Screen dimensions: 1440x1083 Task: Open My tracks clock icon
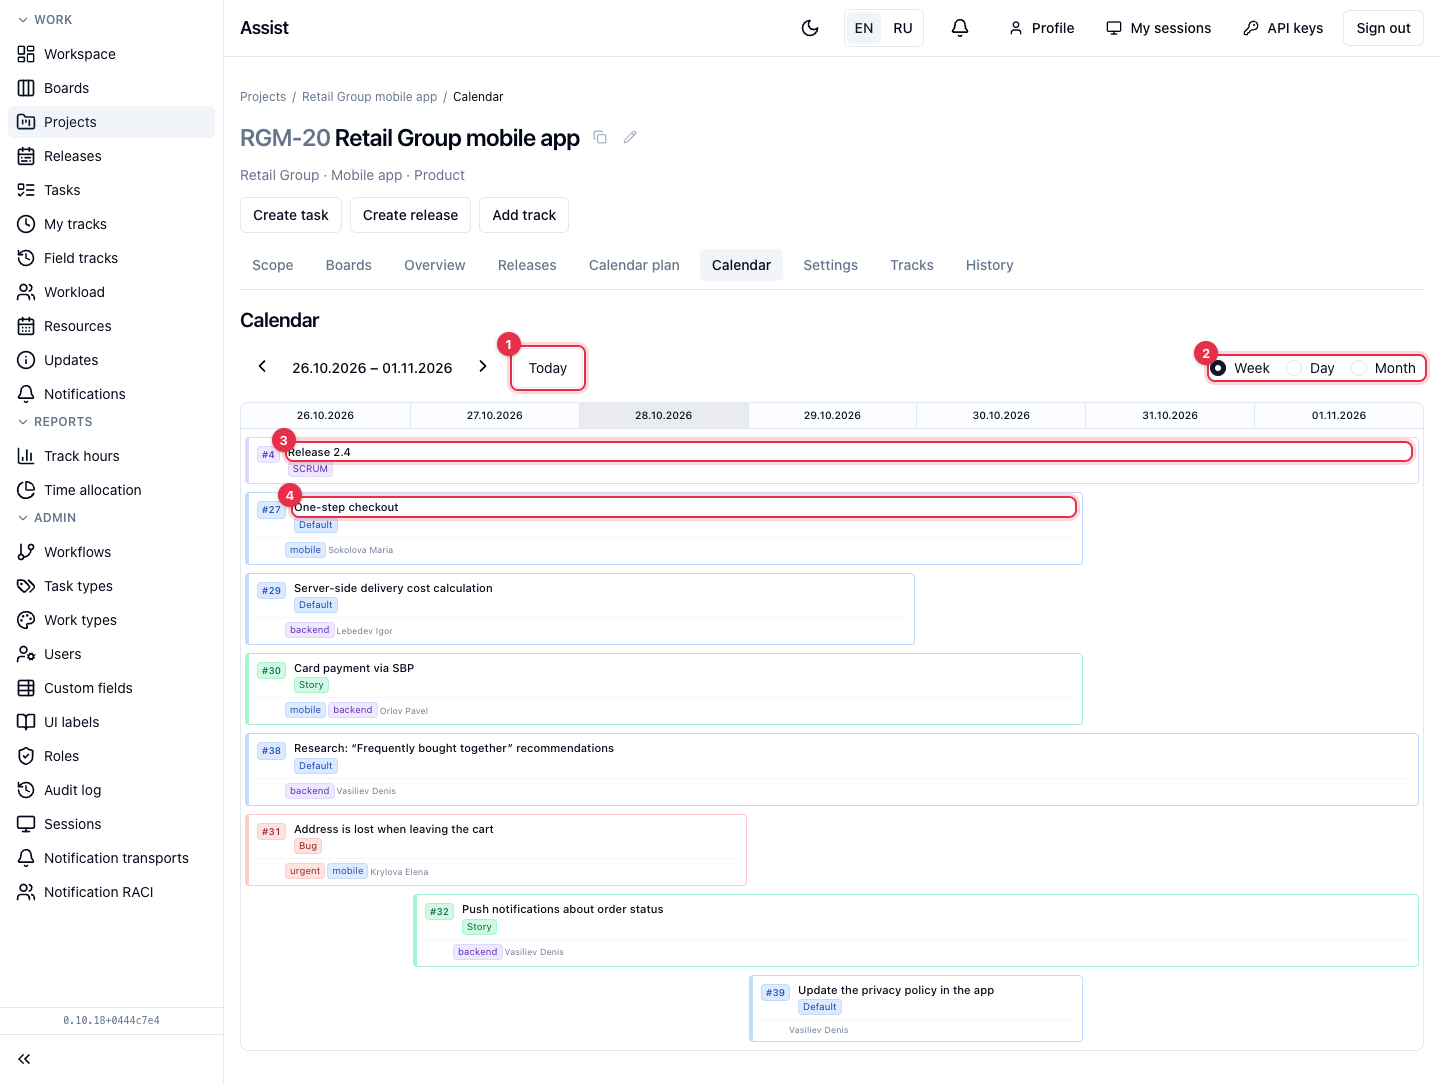[26, 224]
